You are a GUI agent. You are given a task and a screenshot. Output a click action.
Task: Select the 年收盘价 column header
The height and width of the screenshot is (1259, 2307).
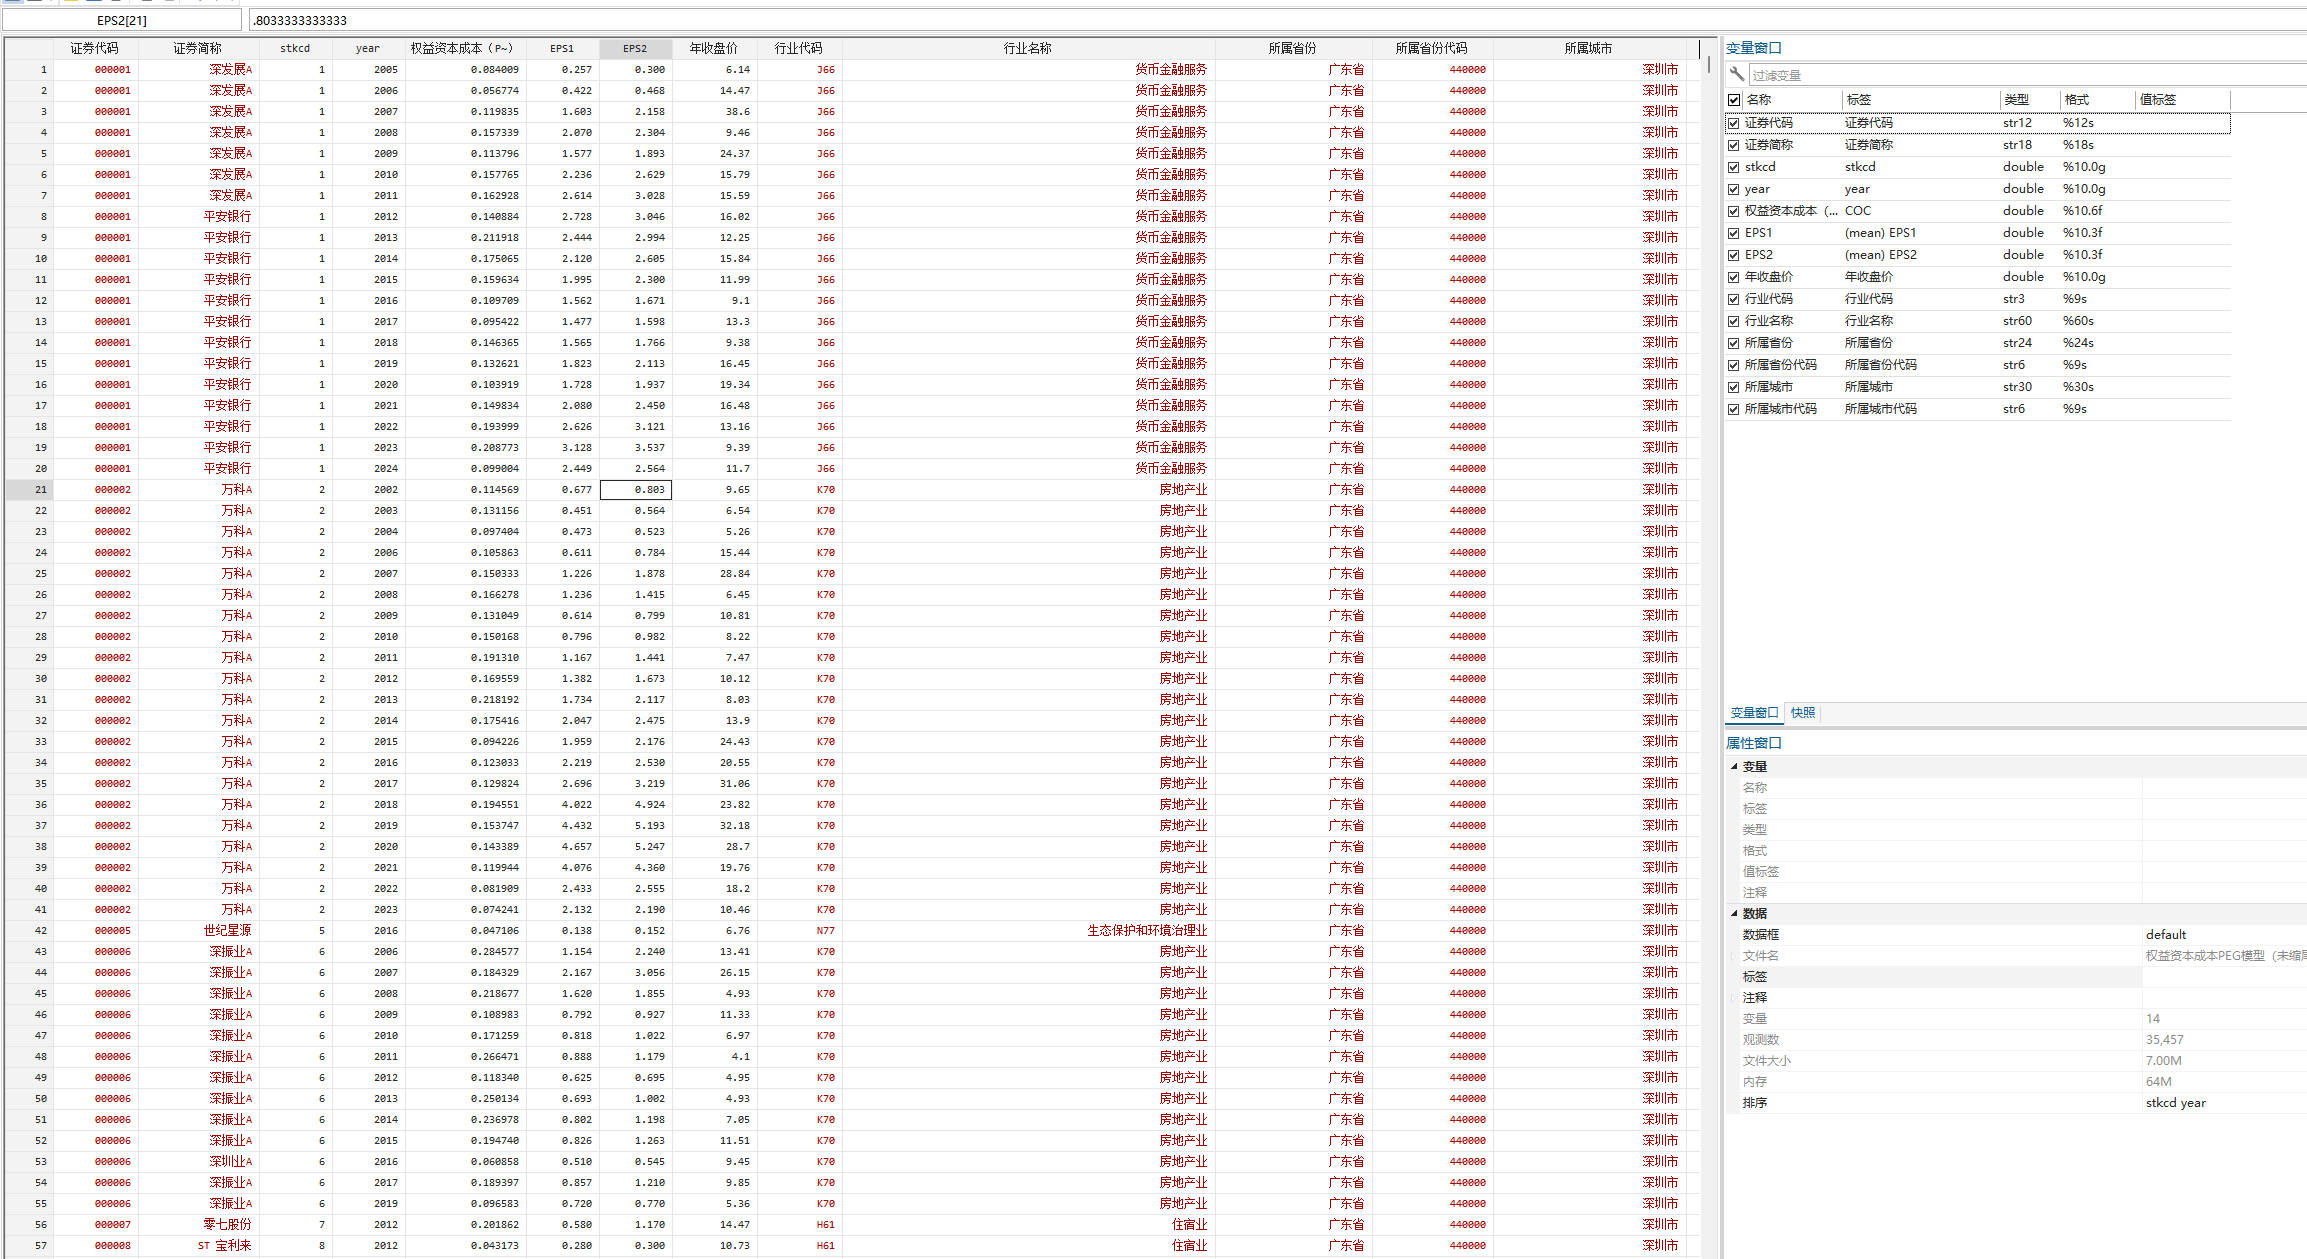(713, 48)
